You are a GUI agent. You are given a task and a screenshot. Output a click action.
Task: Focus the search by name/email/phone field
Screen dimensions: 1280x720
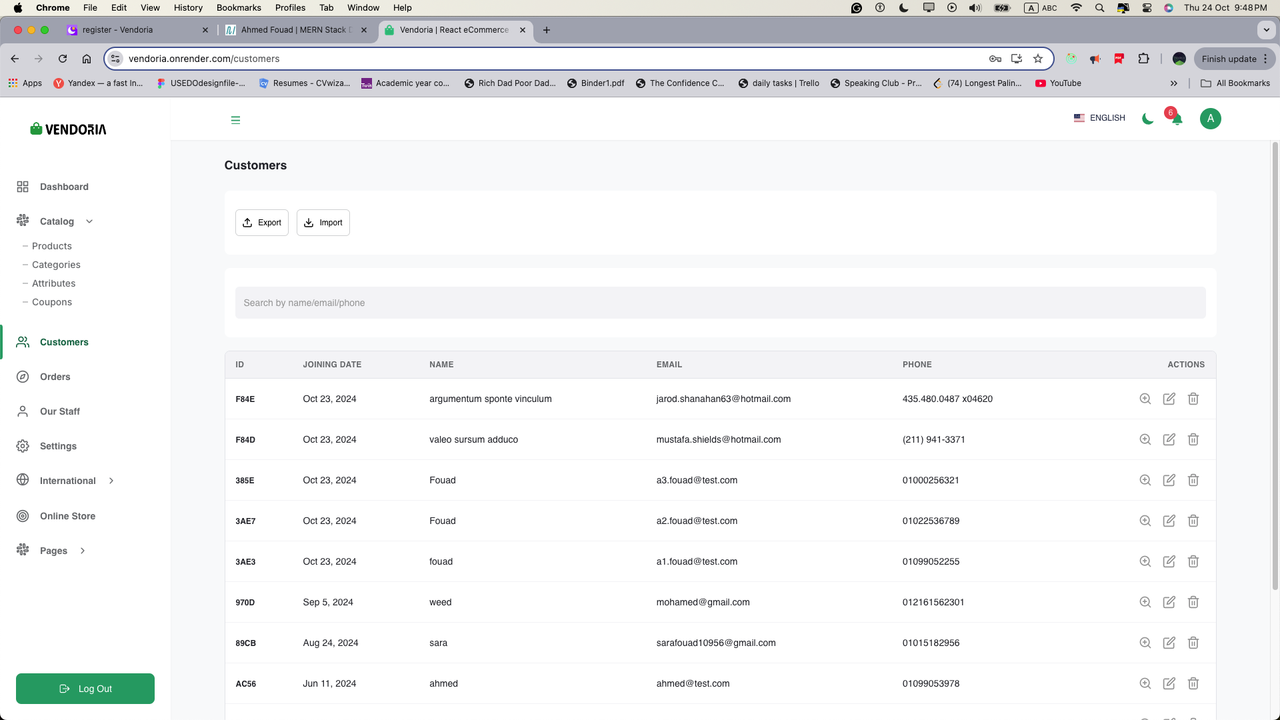coord(720,303)
